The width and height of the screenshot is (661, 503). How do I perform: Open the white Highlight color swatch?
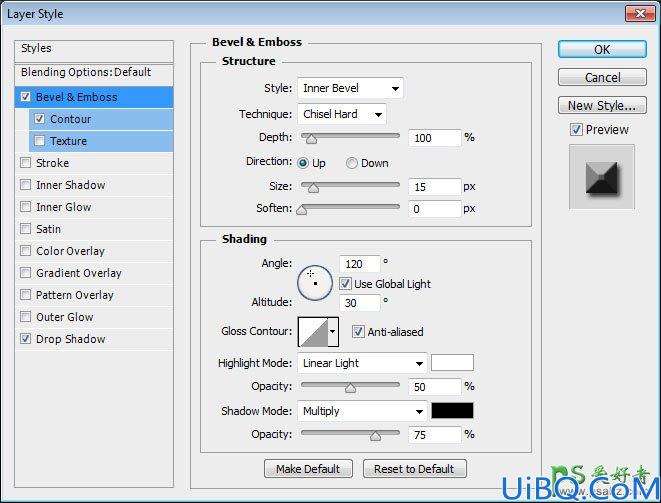452,363
